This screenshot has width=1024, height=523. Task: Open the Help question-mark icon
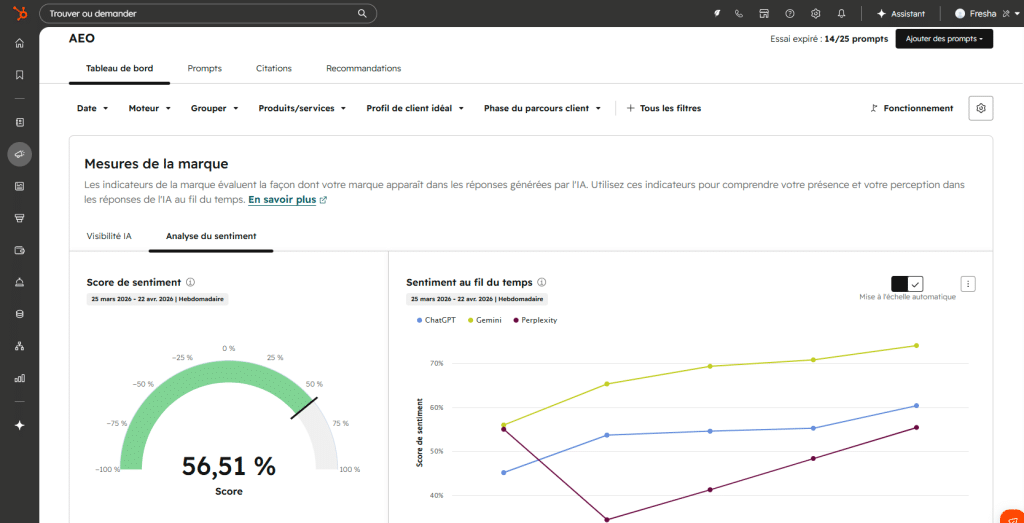pyautogui.click(x=790, y=13)
